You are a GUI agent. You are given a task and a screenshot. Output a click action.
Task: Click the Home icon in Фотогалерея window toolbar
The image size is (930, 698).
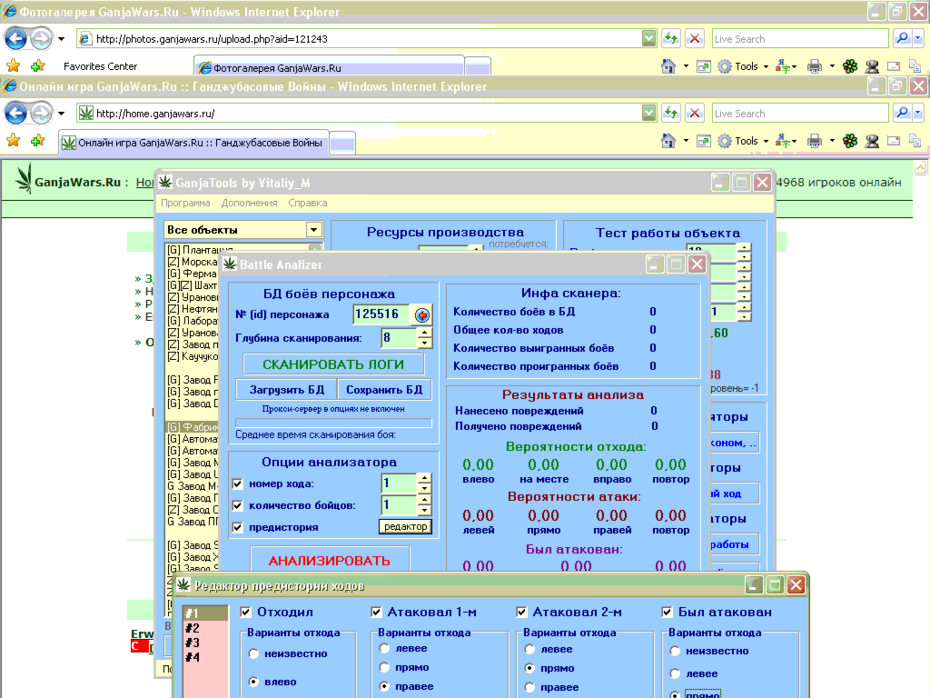click(668, 66)
